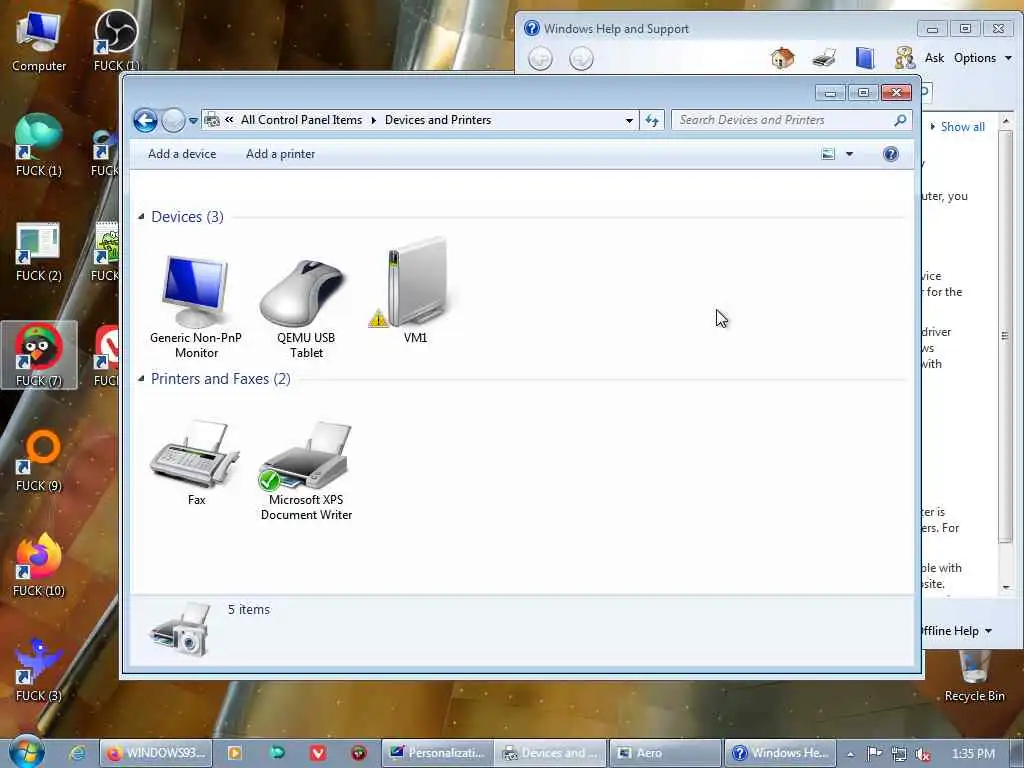Screen dimensions: 1024x768
Task: Open the address bar history dropdown arrow
Action: tap(629, 120)
